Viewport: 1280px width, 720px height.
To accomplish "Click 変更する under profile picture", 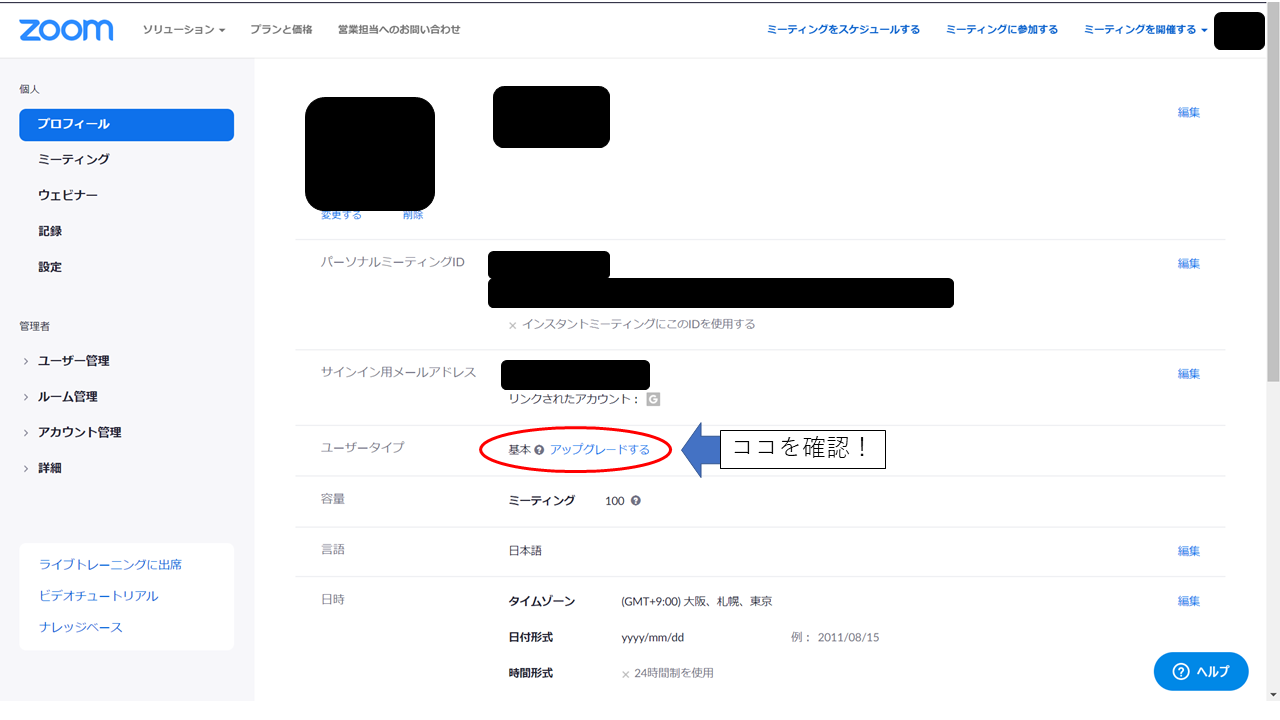I will [x=341, y=215].
